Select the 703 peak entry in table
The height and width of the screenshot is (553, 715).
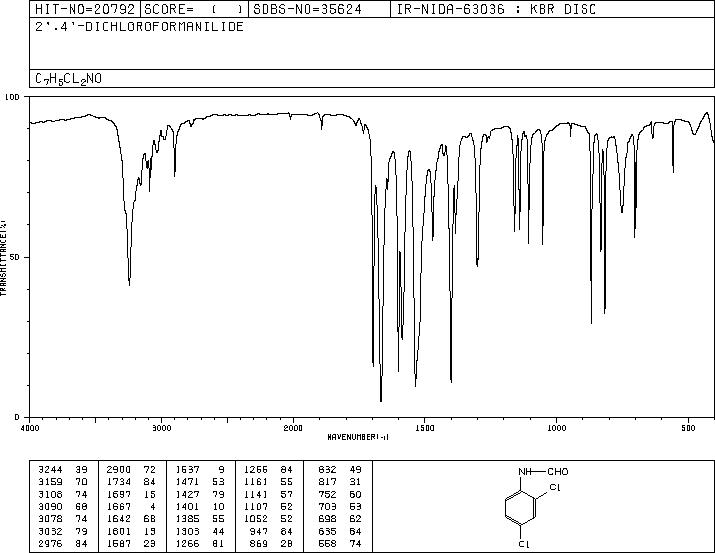click(340, 506)
